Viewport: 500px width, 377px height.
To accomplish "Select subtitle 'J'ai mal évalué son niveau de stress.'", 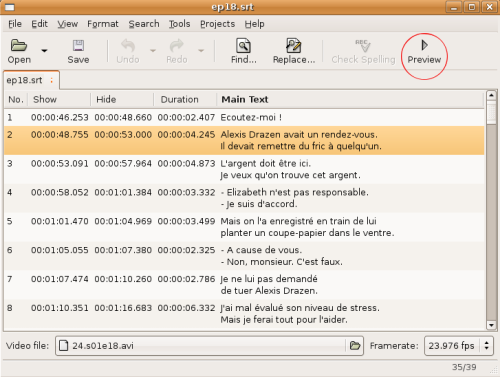I will pyautogui.click(x=300, y=308).
